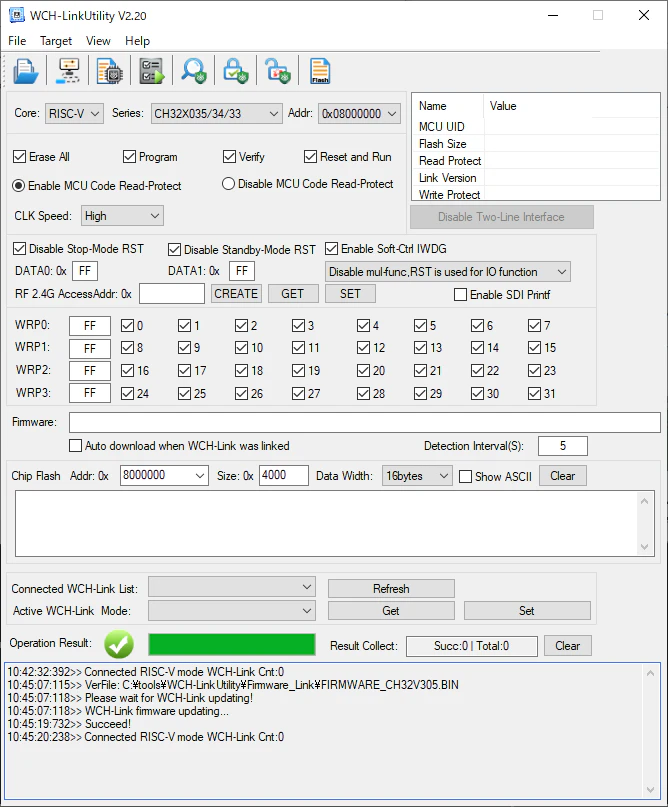Click in the Firmware path field

364,423
